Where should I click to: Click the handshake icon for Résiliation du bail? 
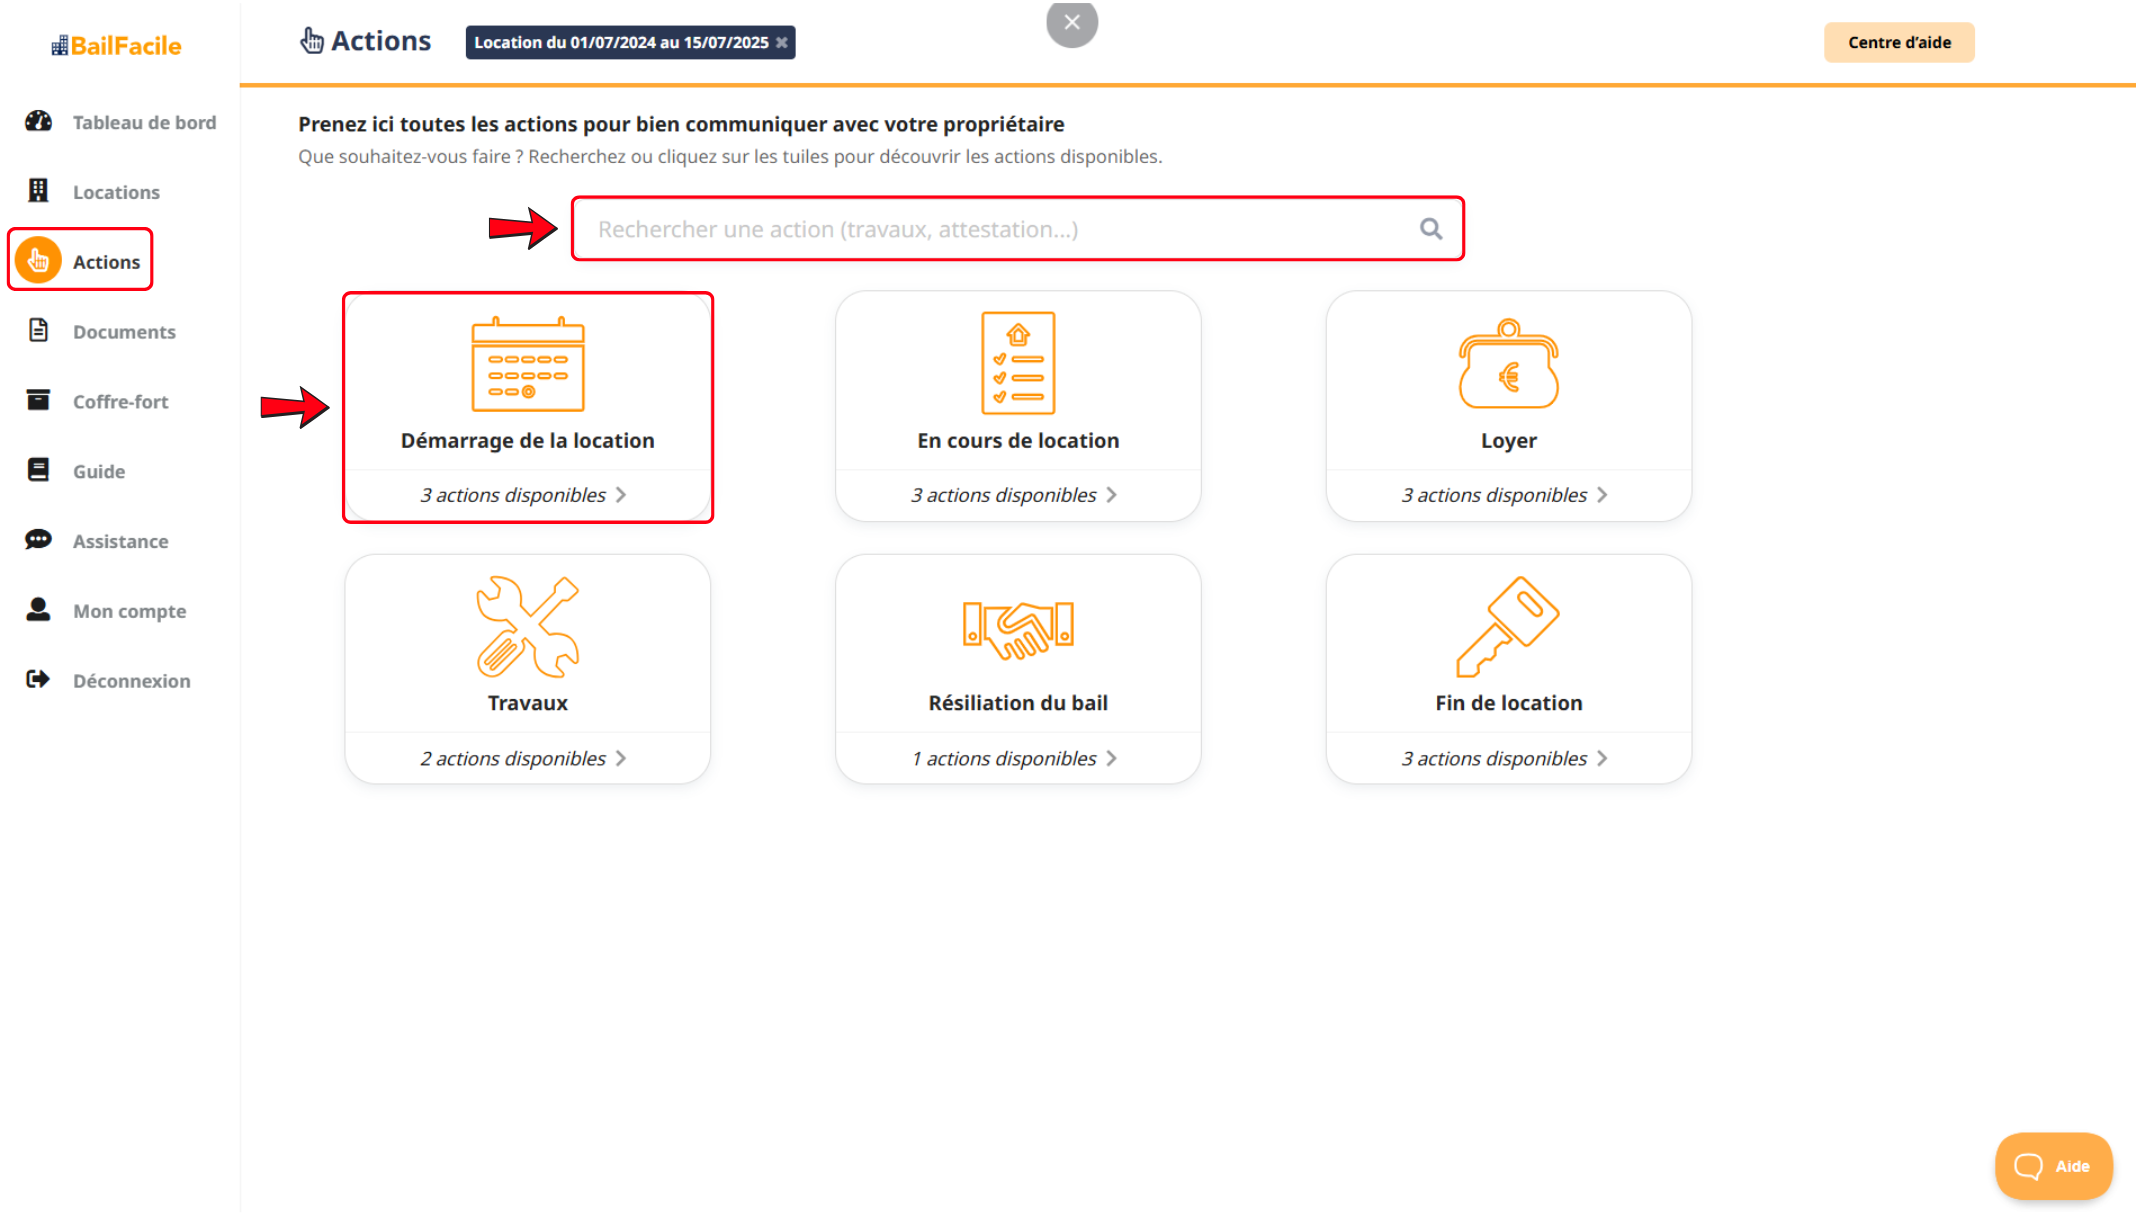pos(1018,629)
